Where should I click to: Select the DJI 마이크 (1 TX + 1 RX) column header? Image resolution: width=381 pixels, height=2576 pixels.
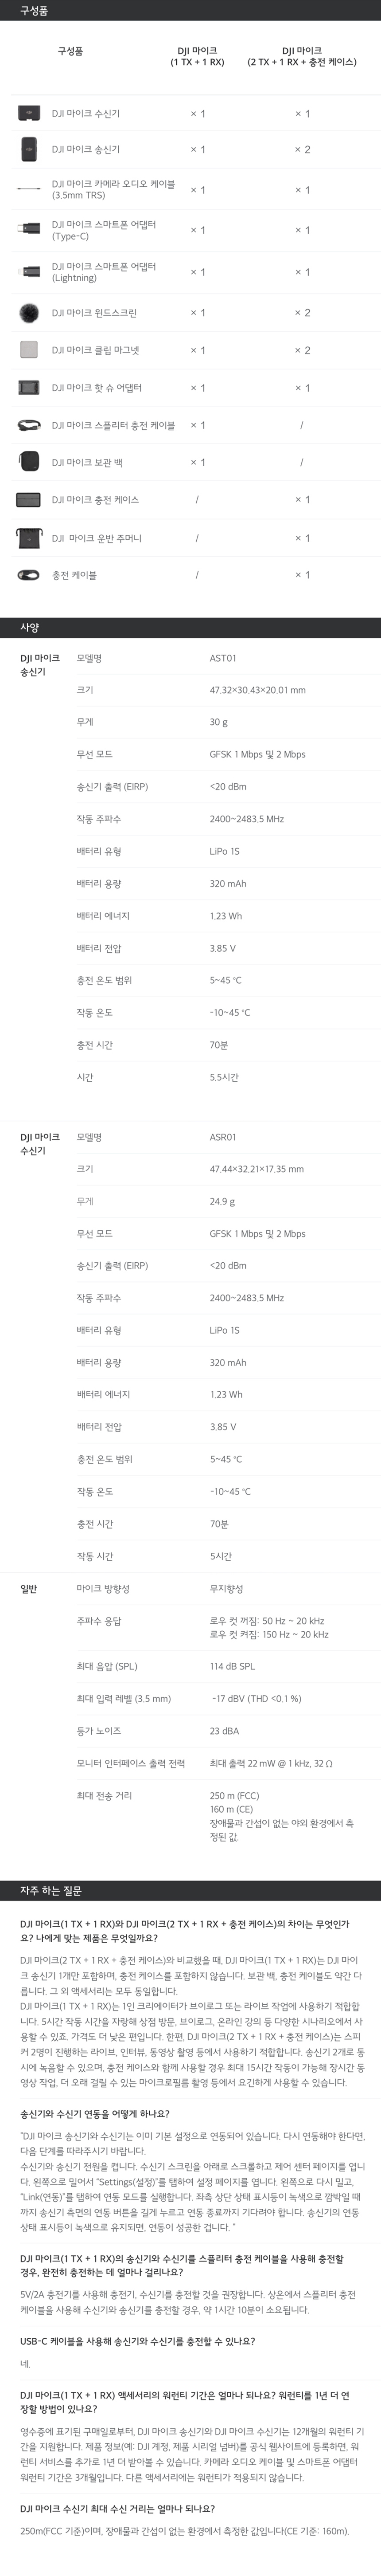[x=197, y=56]
